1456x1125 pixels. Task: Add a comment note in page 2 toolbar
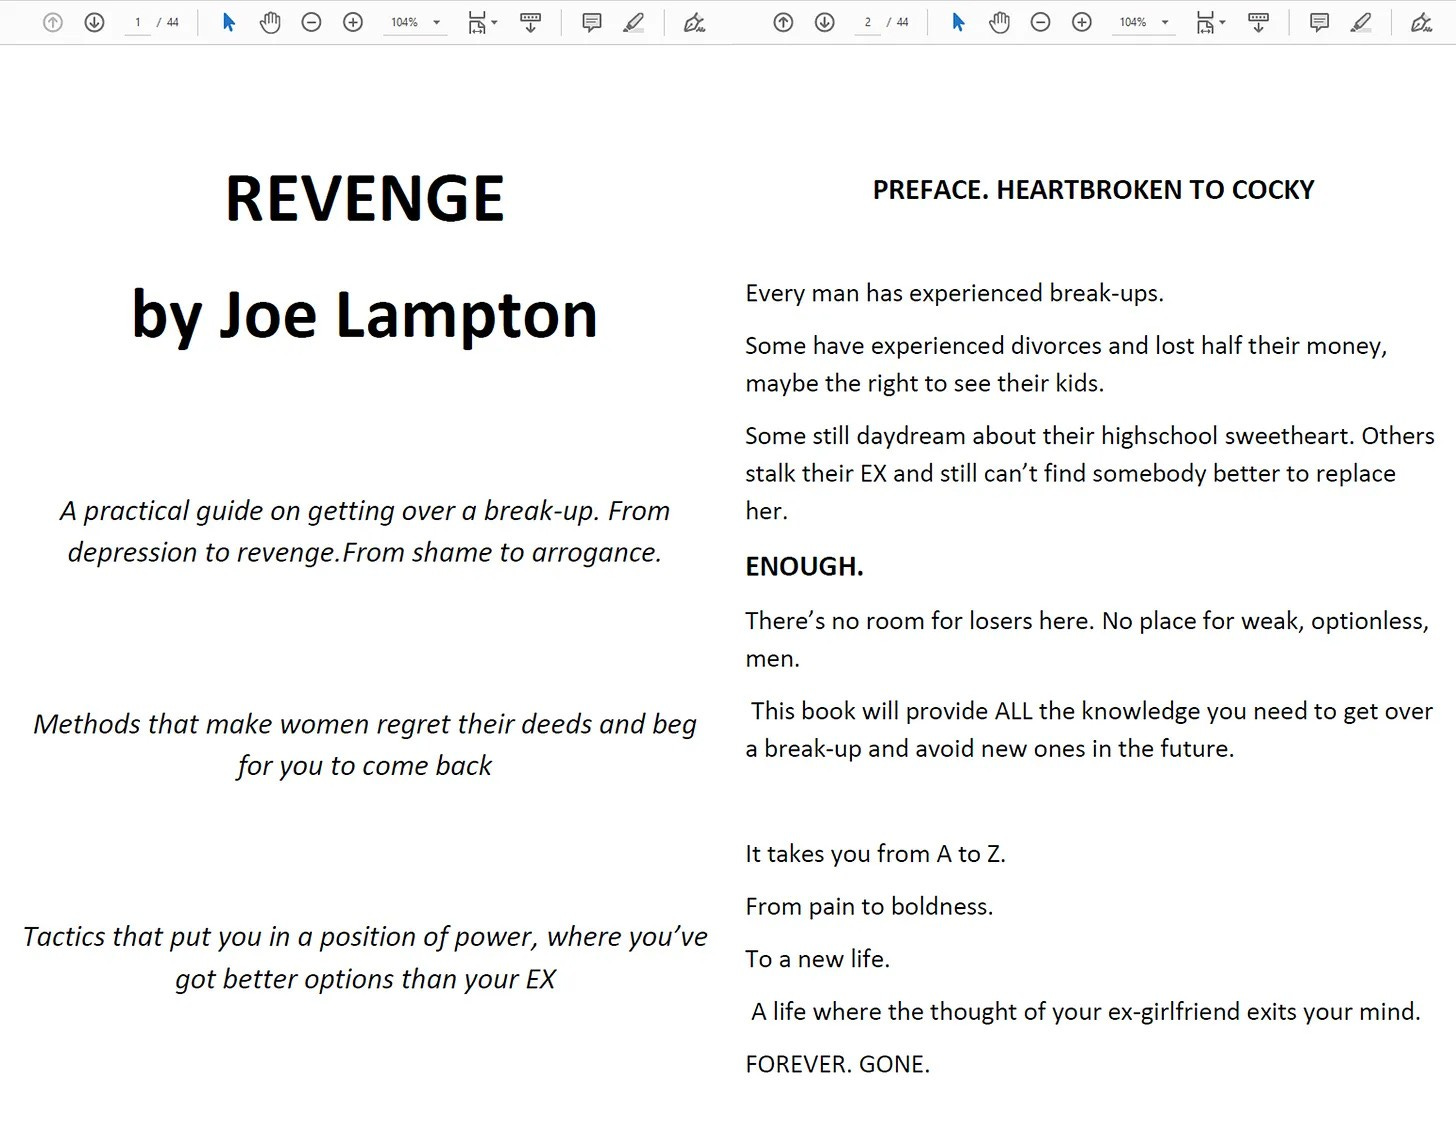click(x=1320, y=22)
